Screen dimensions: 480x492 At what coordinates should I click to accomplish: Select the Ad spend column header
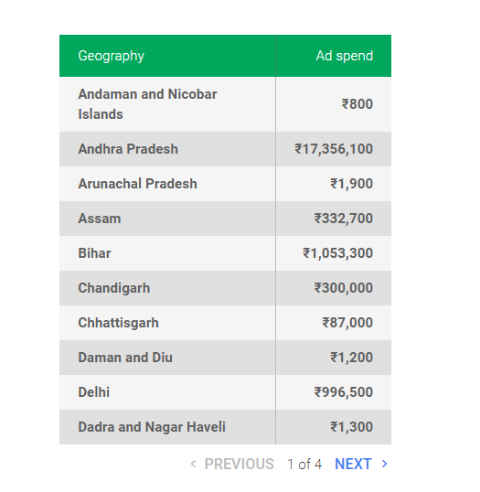point(333,56)
